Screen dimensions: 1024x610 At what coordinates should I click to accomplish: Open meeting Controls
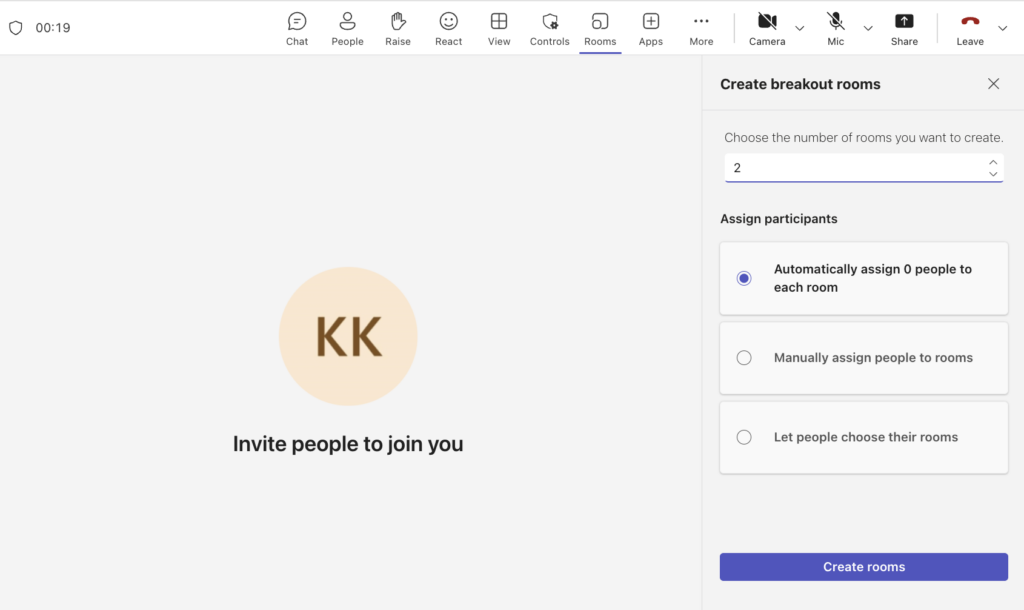coord(549,28)
